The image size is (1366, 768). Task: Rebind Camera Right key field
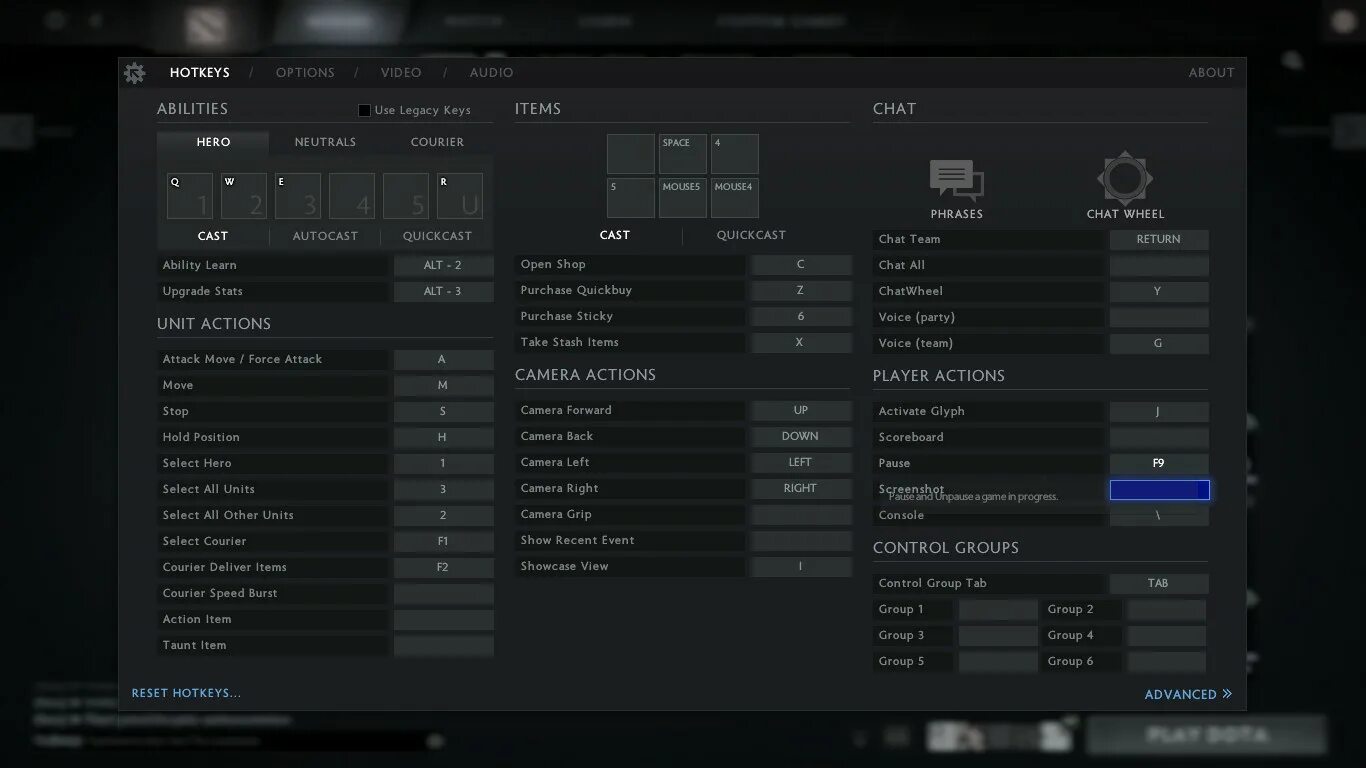coord(801,488)
